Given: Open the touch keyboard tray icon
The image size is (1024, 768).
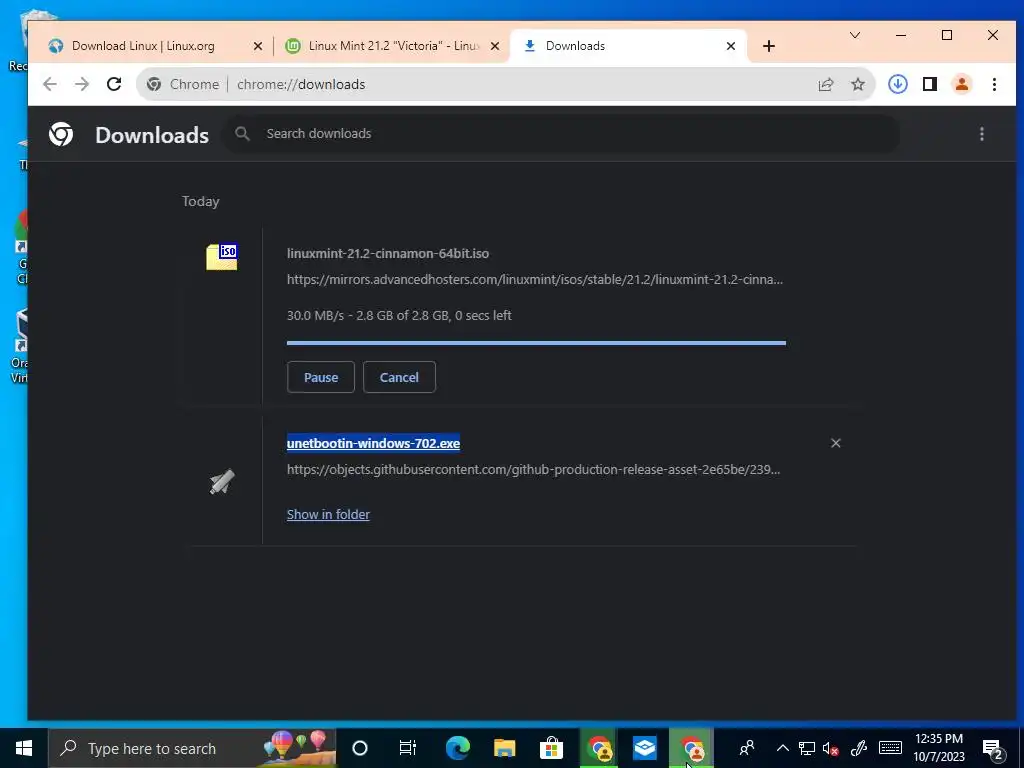Looking at the screenshot, I should (890, 748).
